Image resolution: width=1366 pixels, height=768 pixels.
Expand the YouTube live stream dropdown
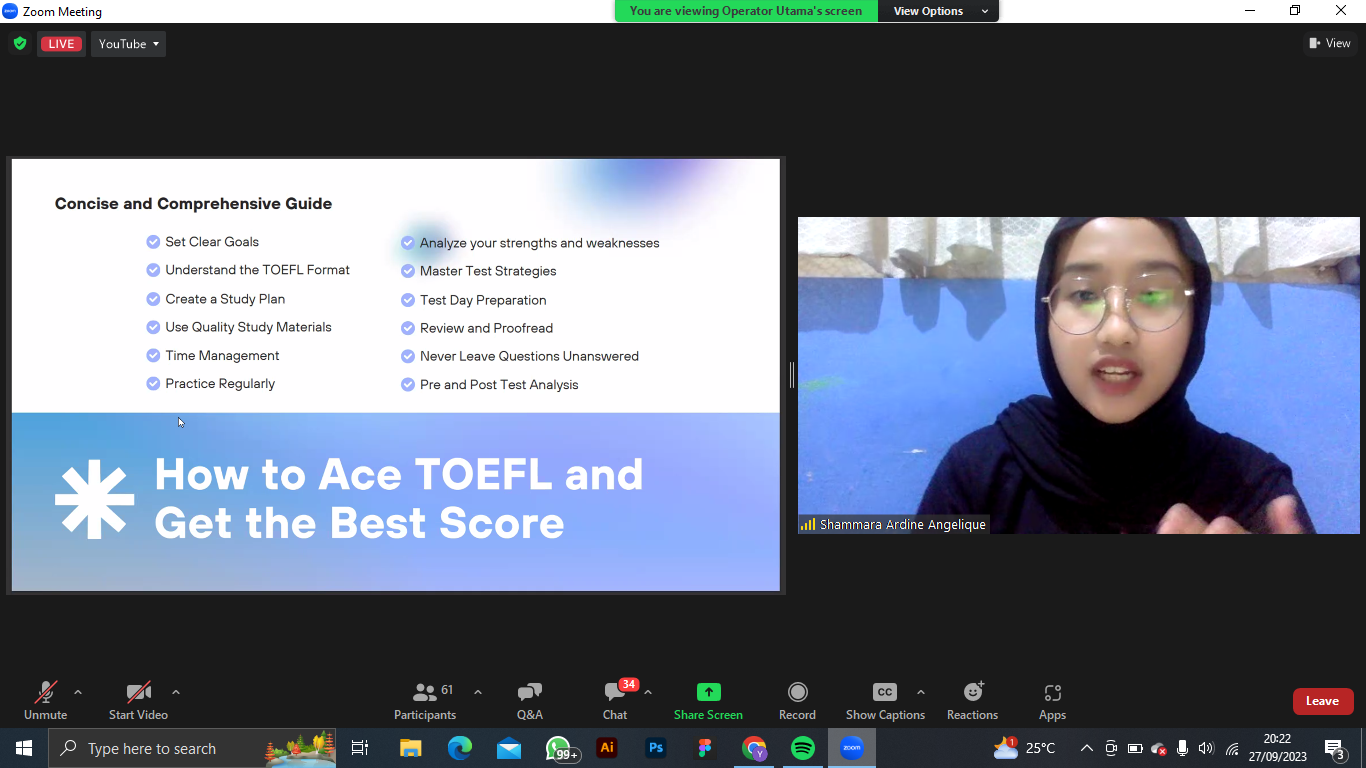tap(129, 44)
